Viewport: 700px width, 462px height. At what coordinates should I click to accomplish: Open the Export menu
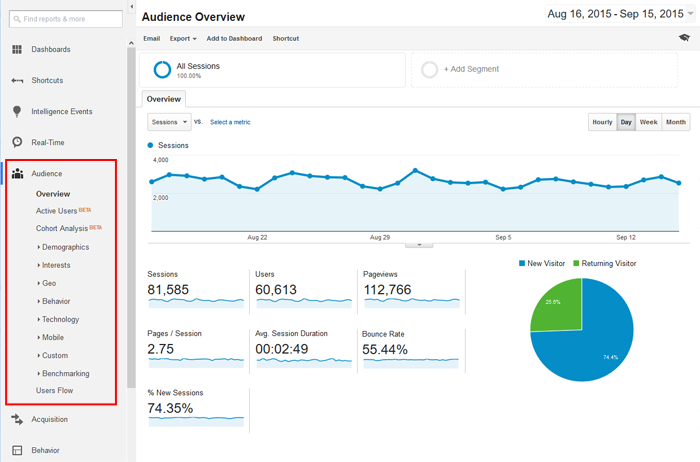click(183, 39)
